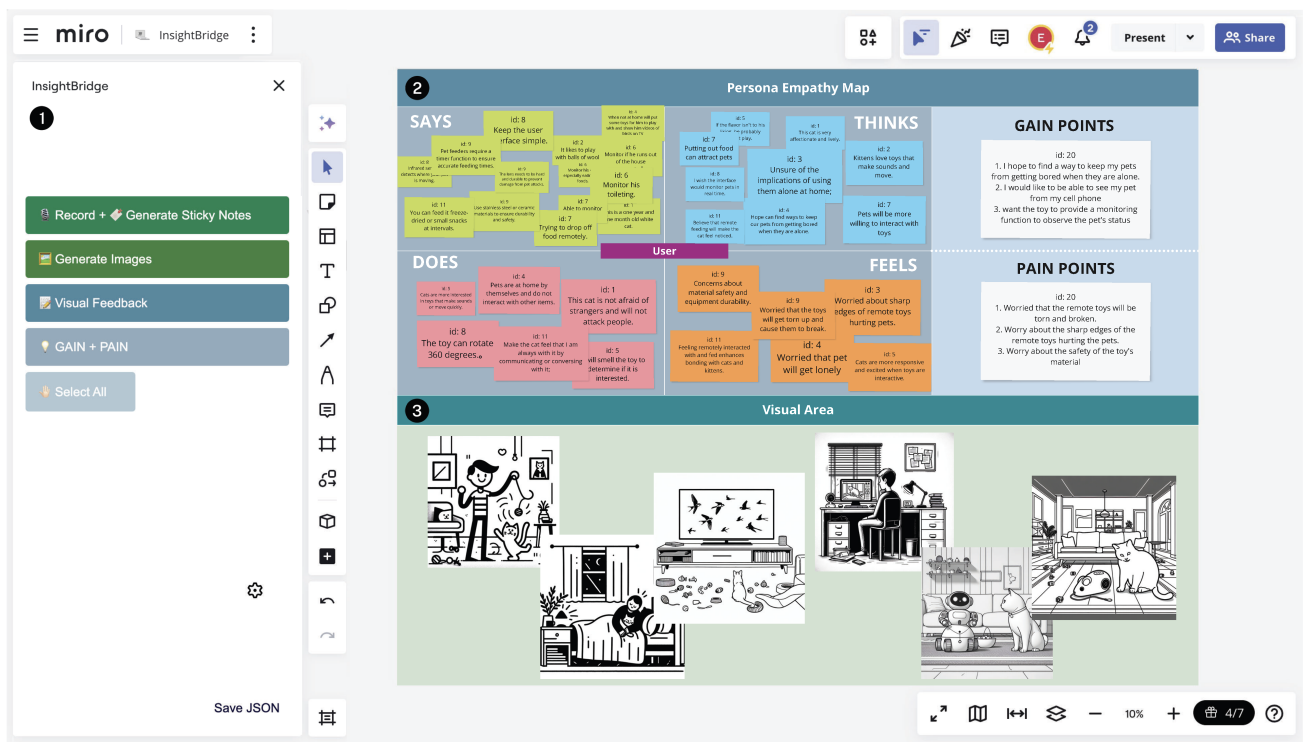Choose the shapes tool
1312x754 pixels.
point(327,306)
